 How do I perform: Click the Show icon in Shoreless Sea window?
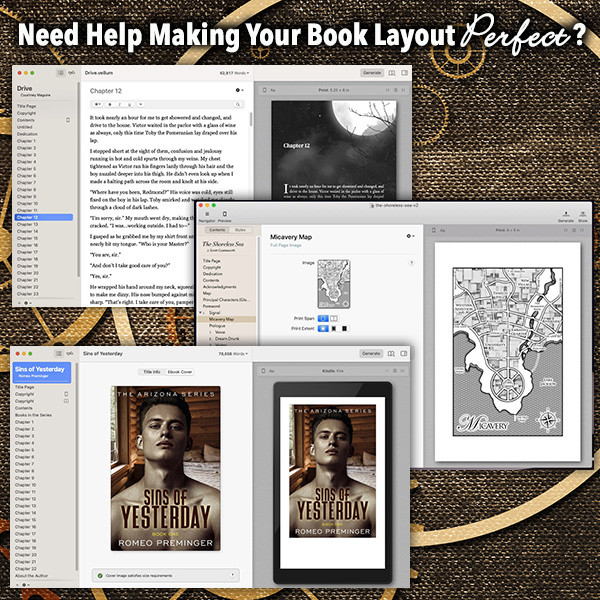[x=583, y=212]
